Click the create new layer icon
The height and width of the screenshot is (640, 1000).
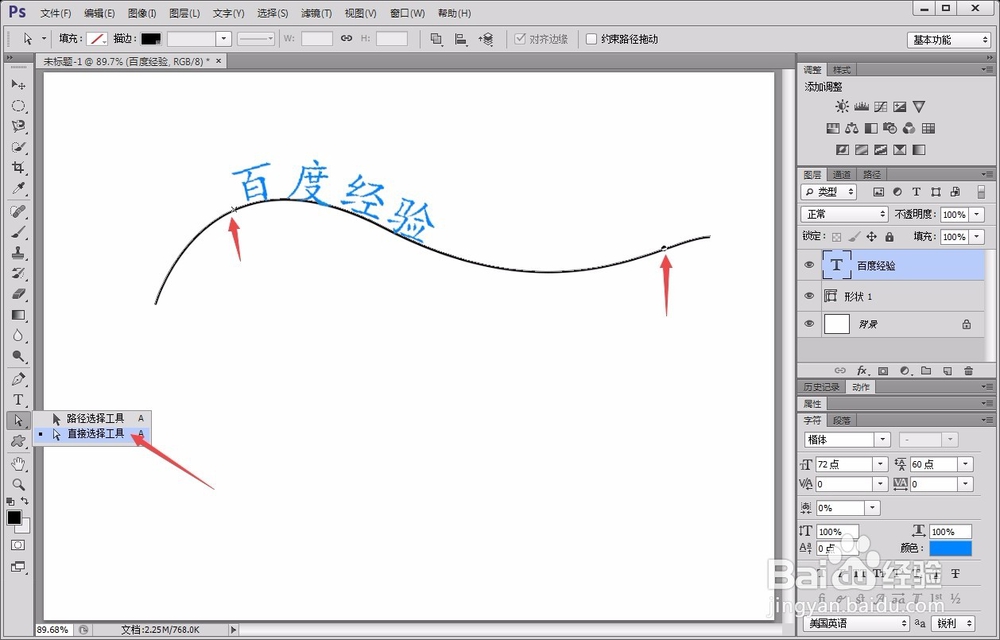click(x=948, y=370)
